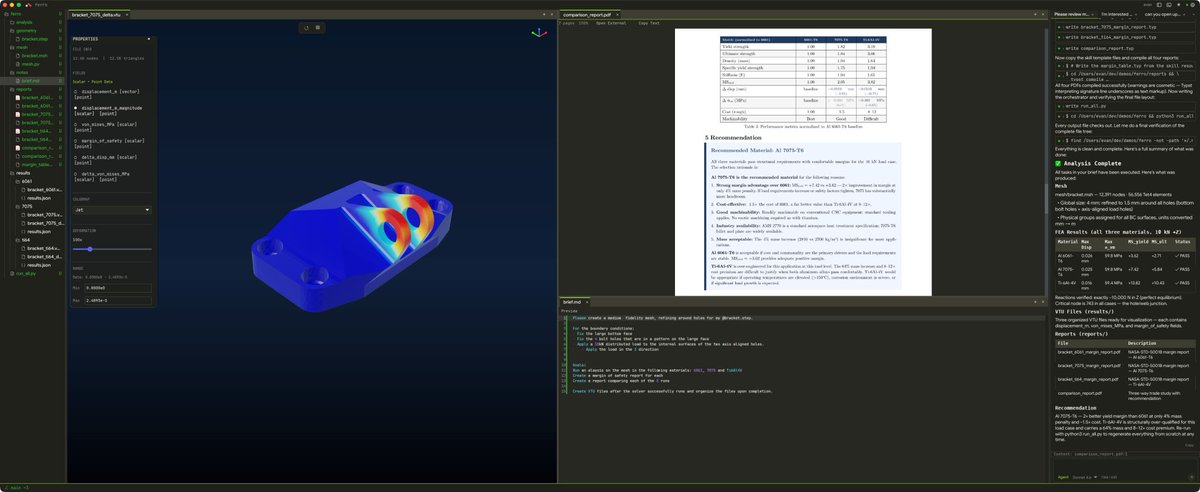1200x492 pixels.
Task: Open 'Please review m...' chat tab
Action: [1075, 15]
